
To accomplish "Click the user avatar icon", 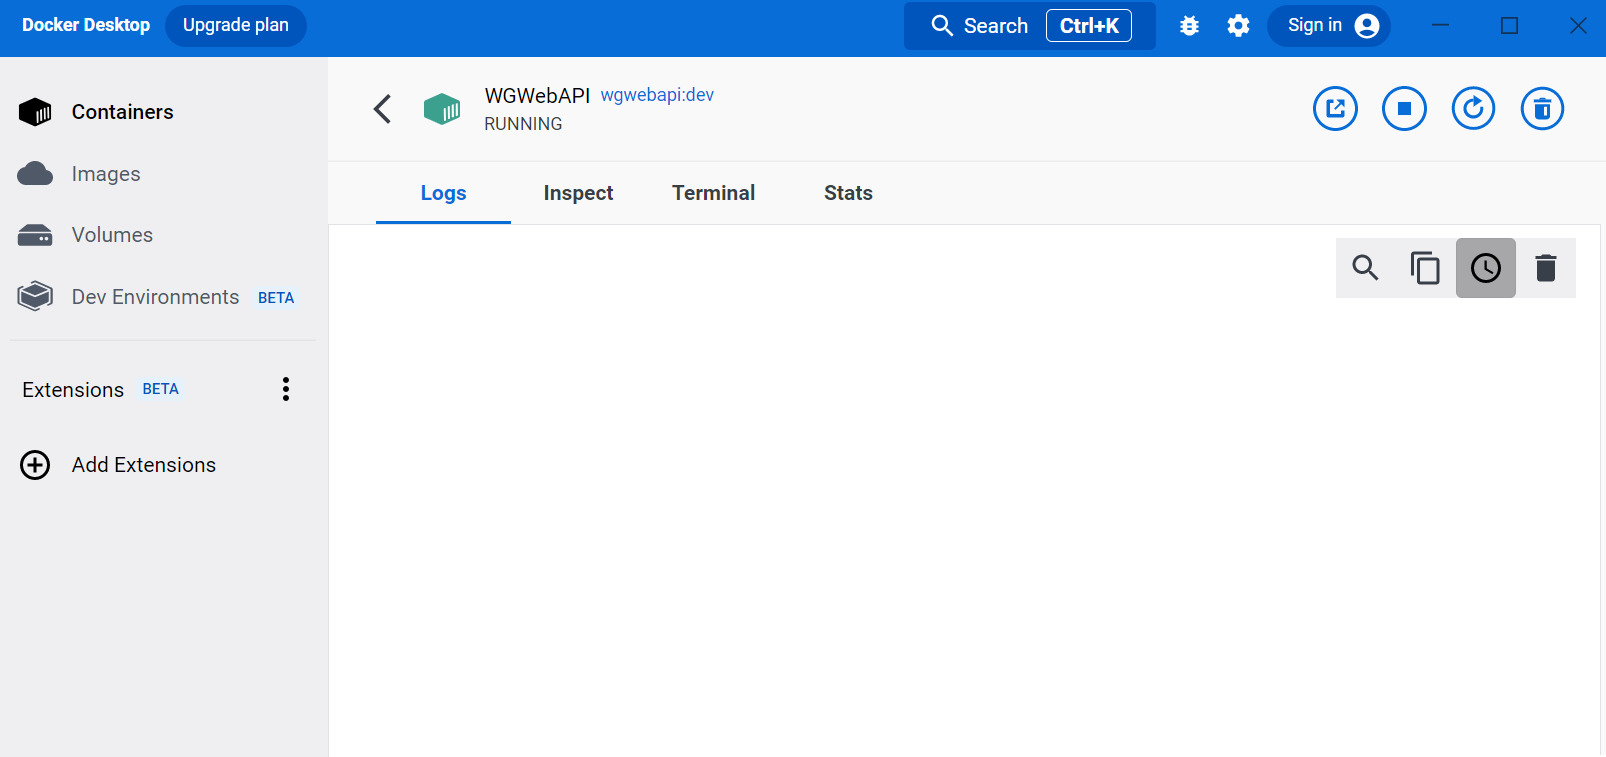I will click(1367, 26).
